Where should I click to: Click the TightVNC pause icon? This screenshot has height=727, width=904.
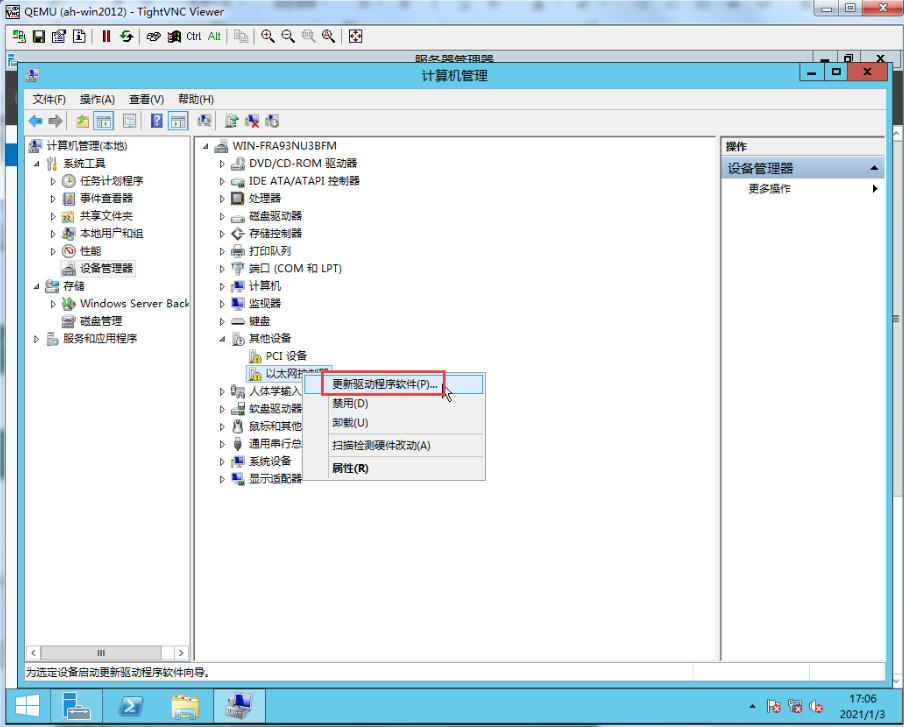(106, 36)
